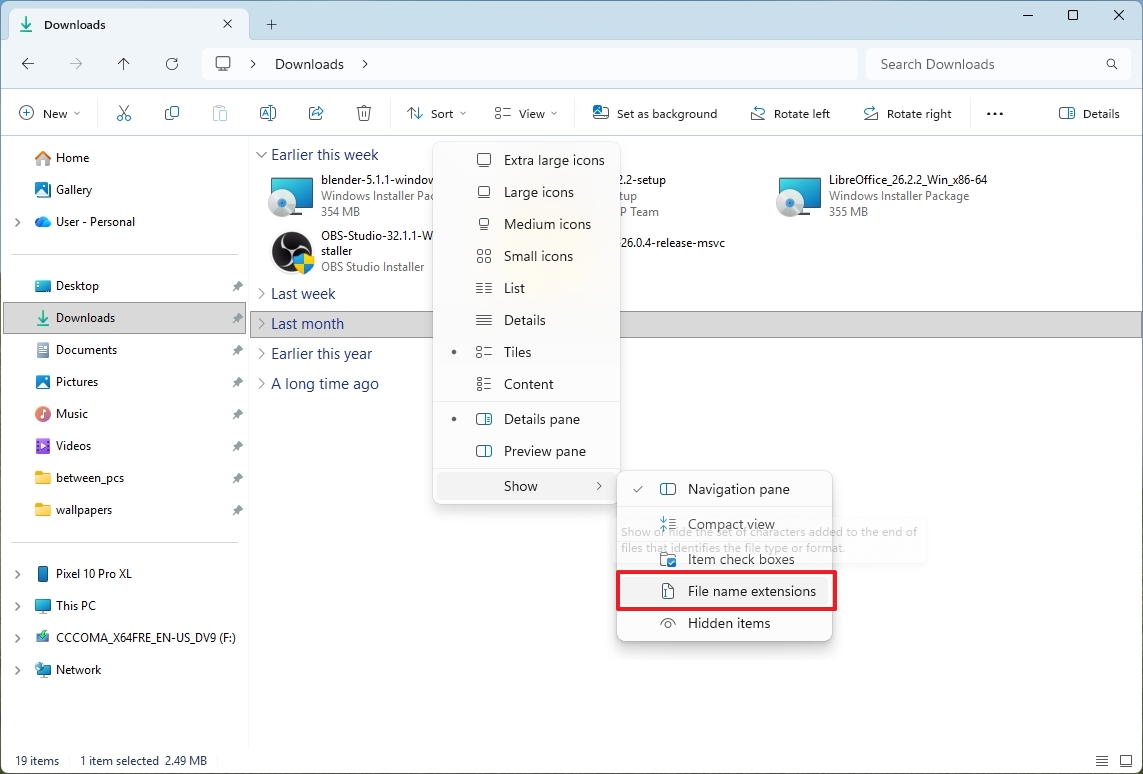Delete selection using the trash icon
Screen dimensions: 1143x774
point(363,113)
